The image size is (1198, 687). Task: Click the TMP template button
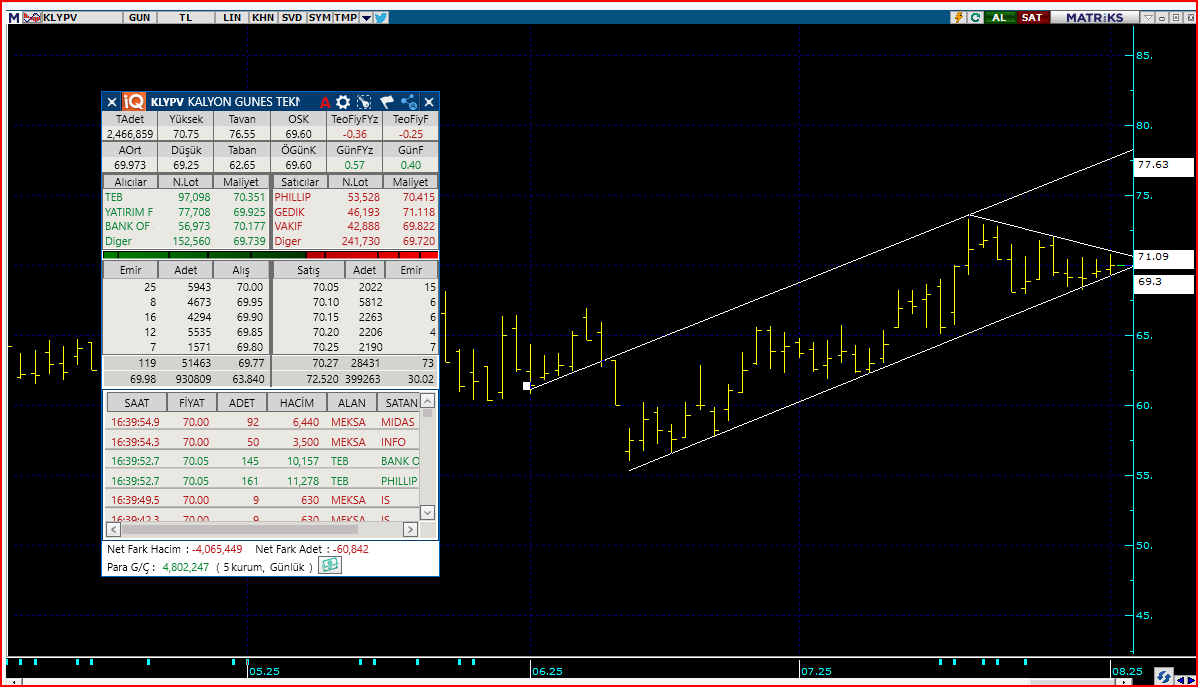(345, 18)
